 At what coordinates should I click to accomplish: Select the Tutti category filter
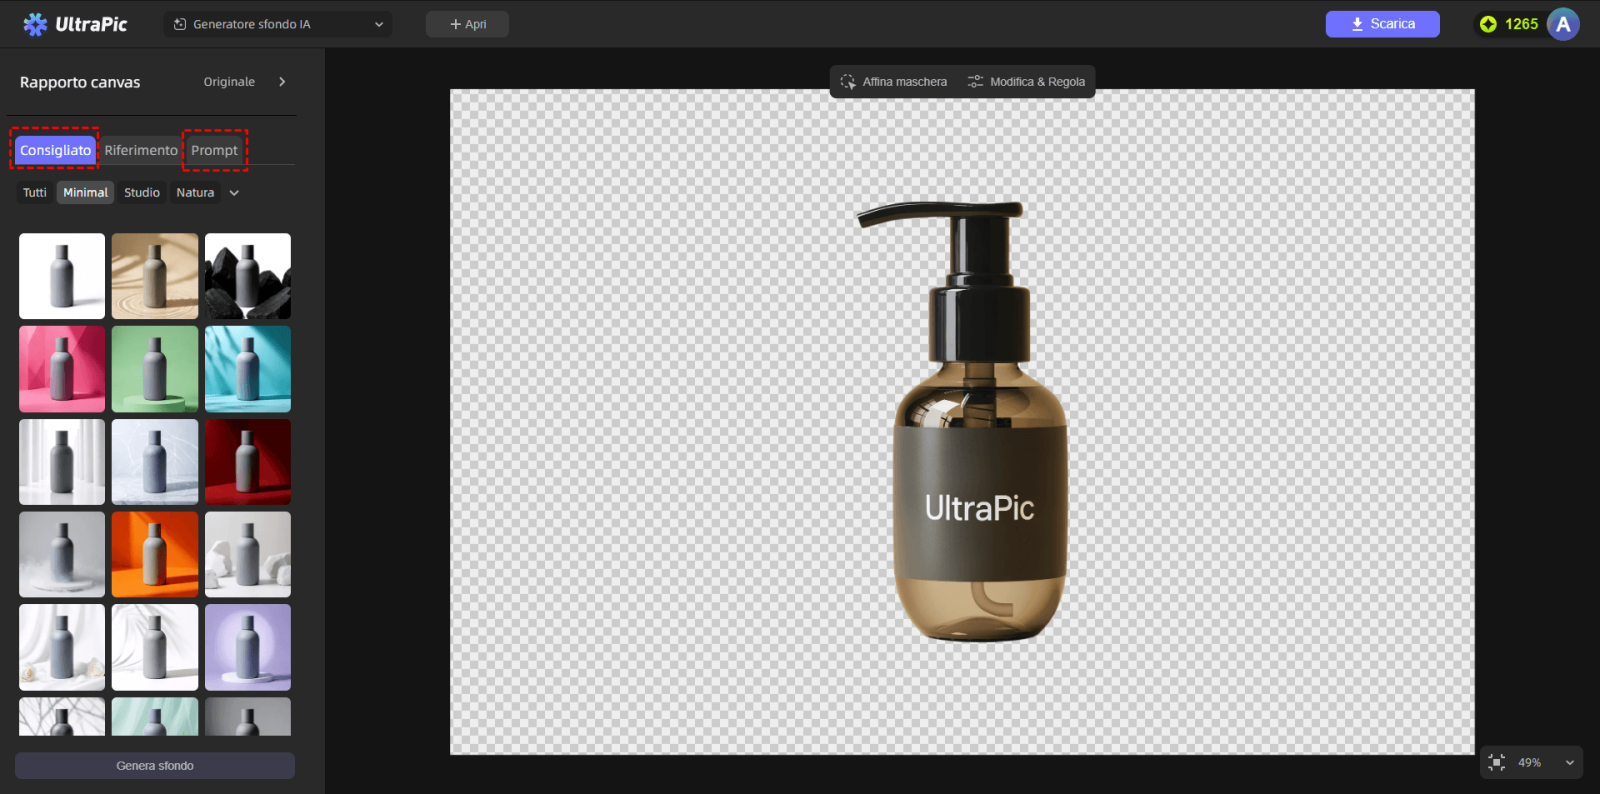click(35, 193)
